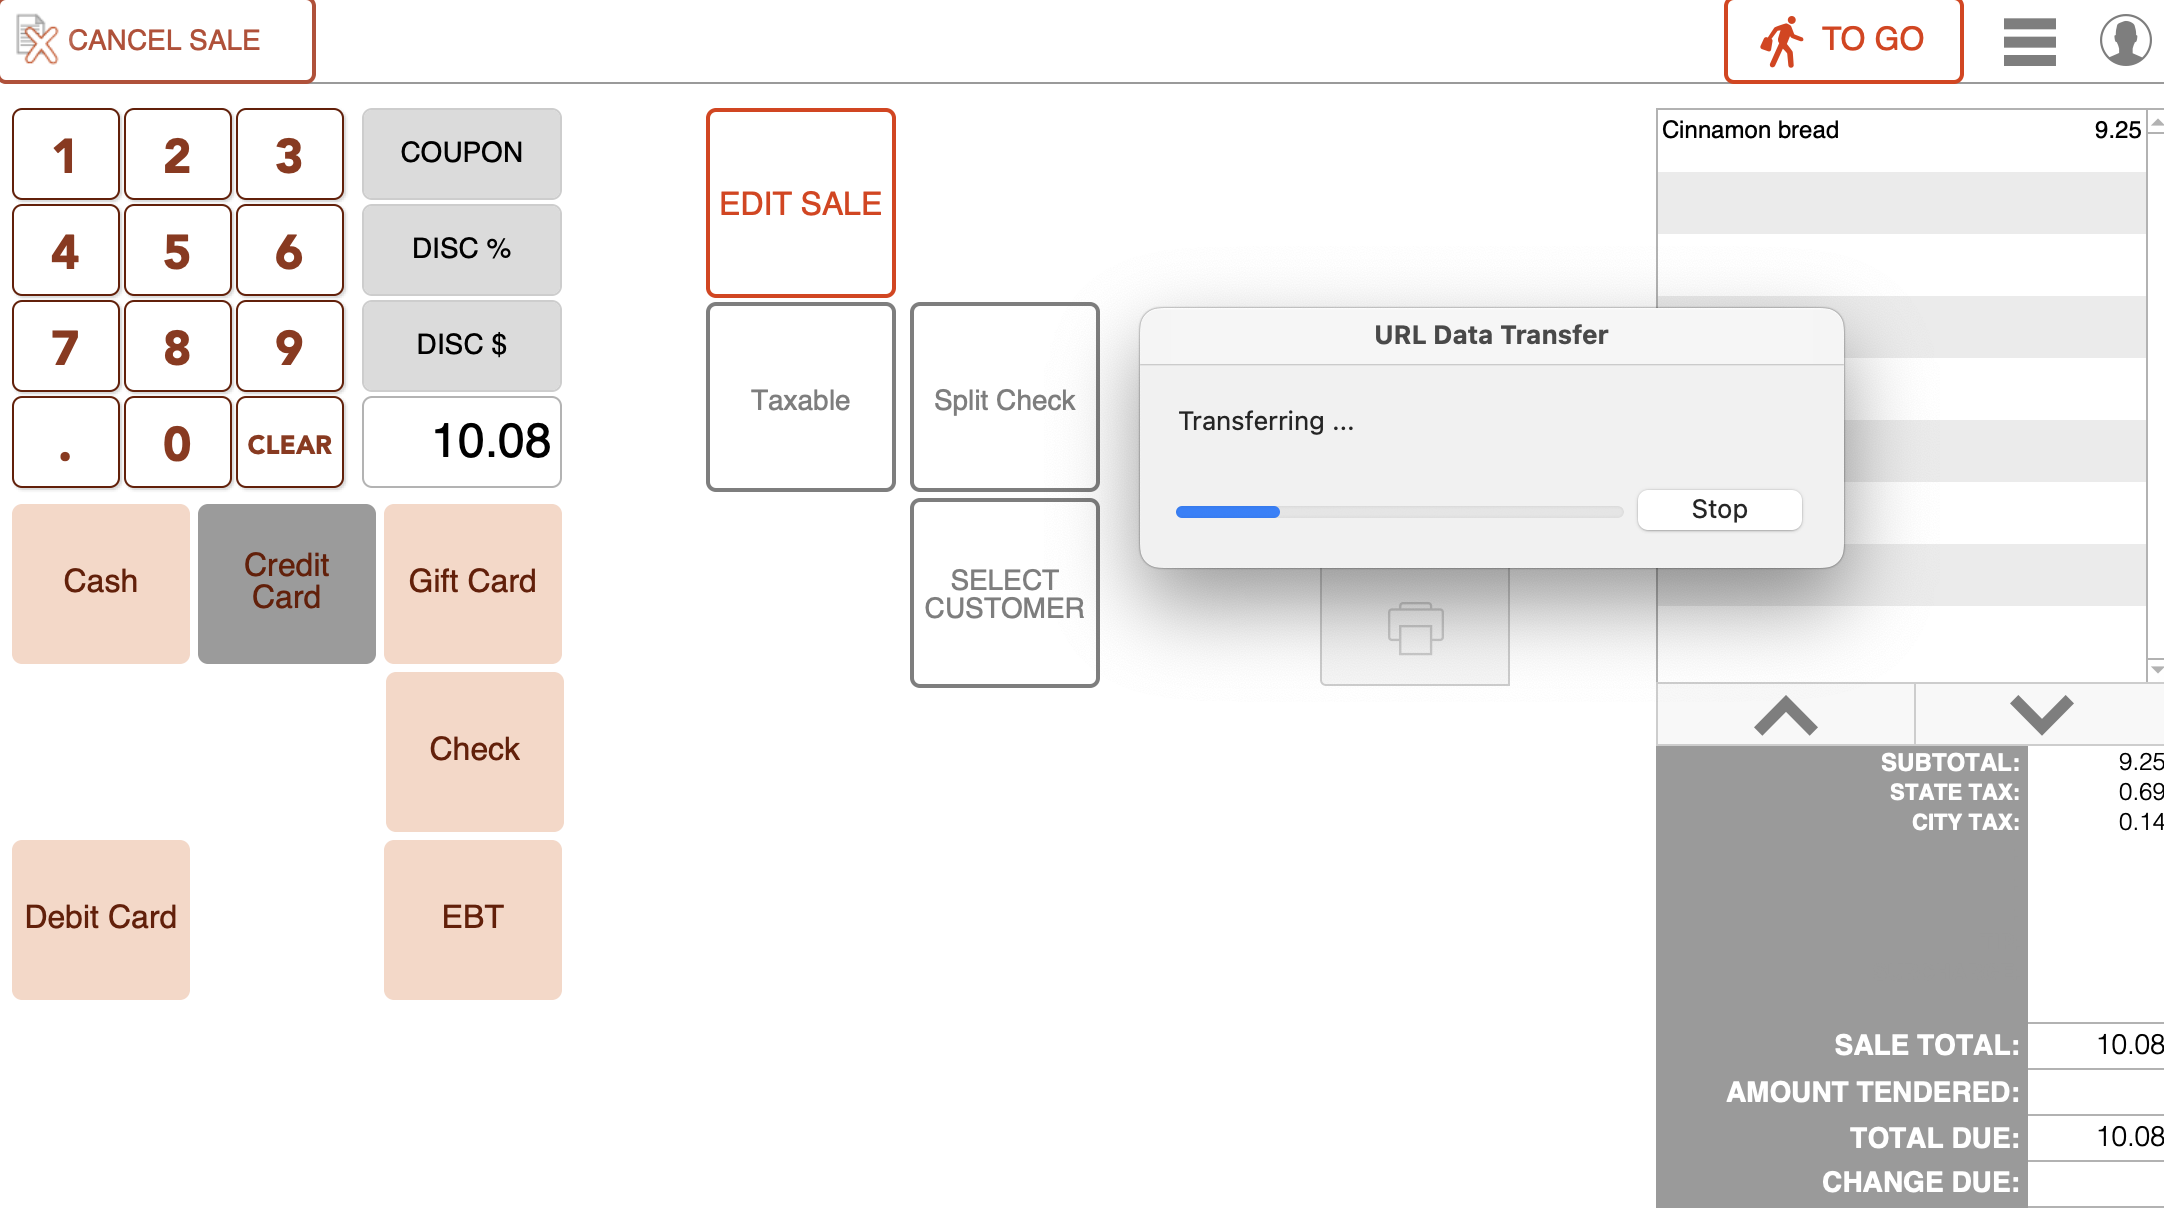
Task: Open the Select Customer chooser
Action: point(1004,593)
